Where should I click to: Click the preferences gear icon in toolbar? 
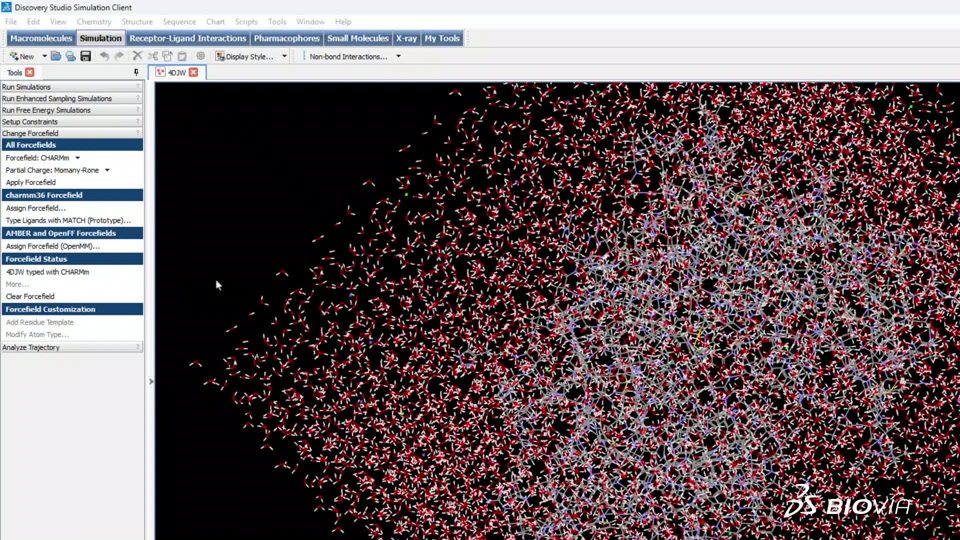click(x=201, y=56)
